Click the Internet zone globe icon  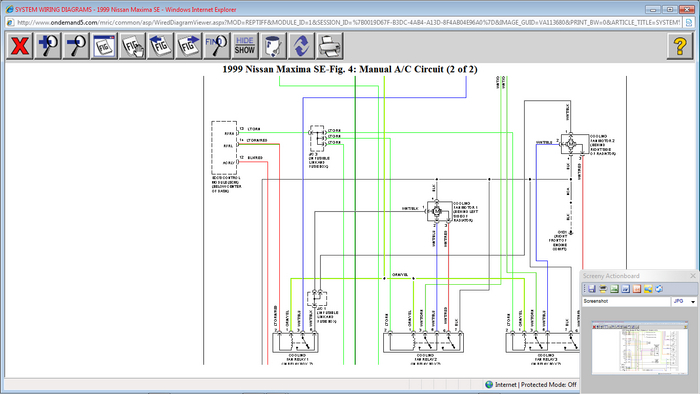[489, 384]
